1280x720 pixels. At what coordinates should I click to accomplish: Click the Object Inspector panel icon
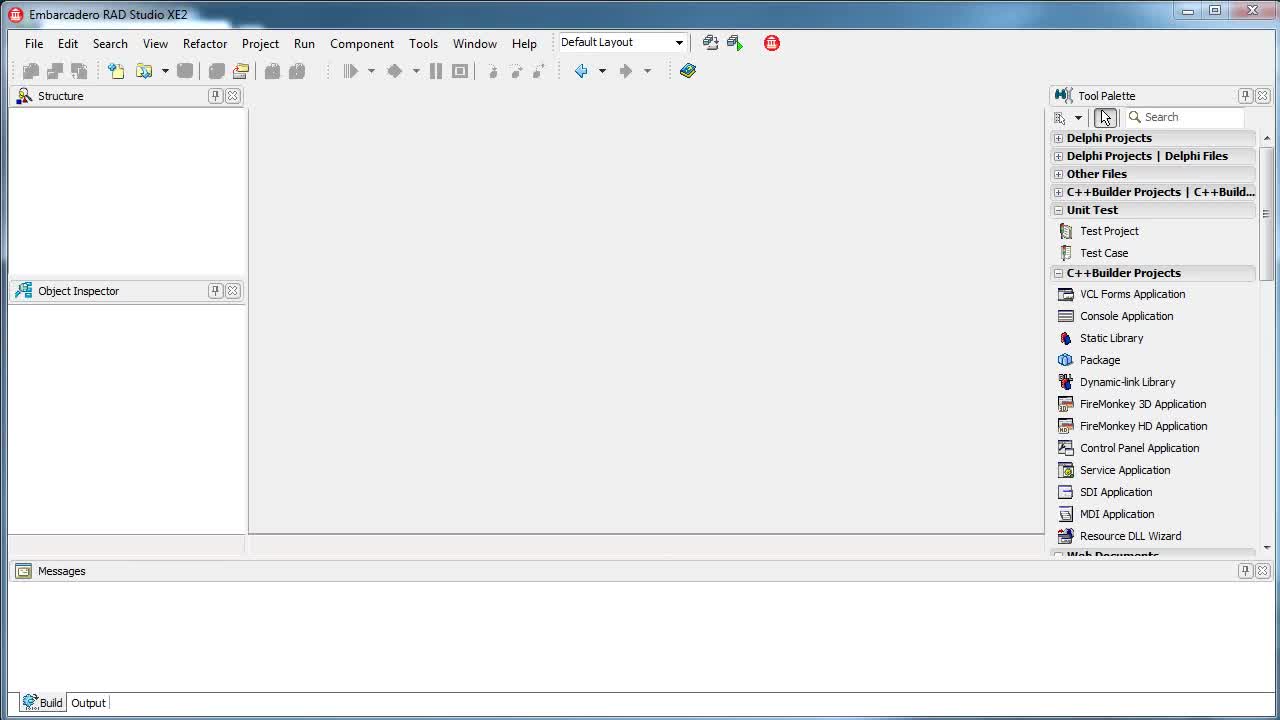coord(24,291)
